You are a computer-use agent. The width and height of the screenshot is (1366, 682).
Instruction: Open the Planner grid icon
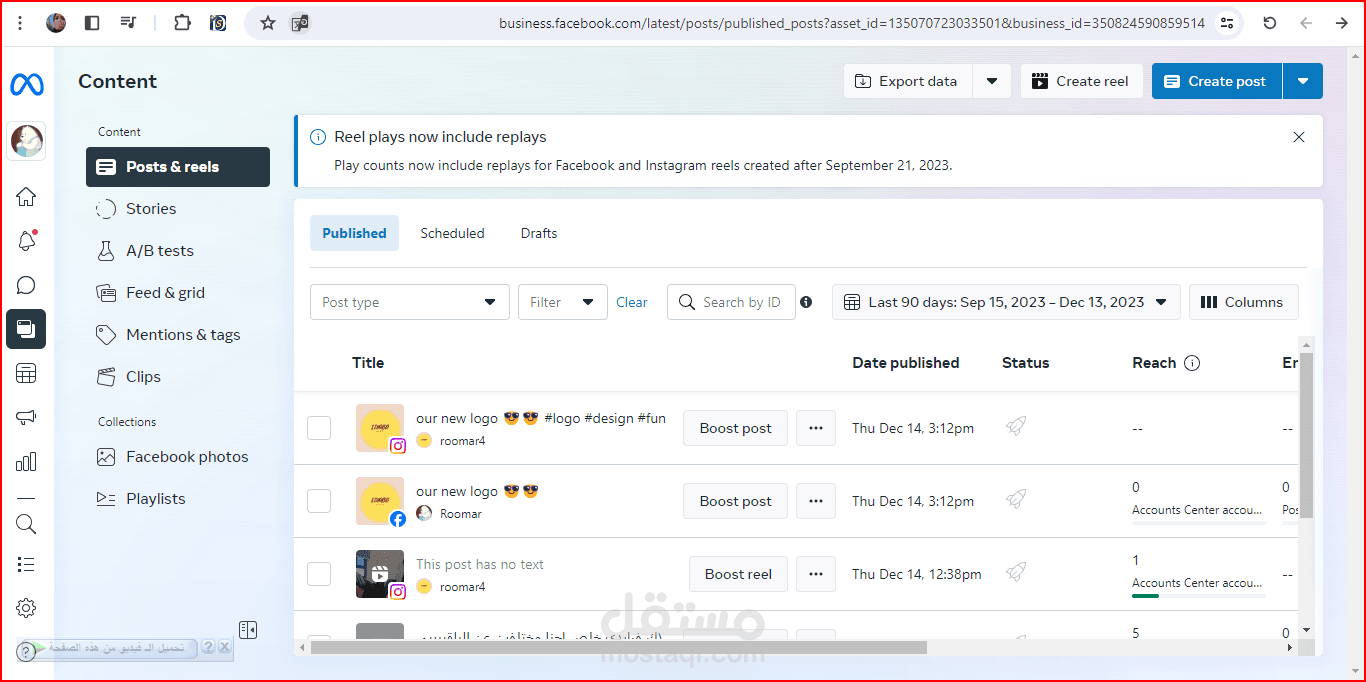(27, 374)
